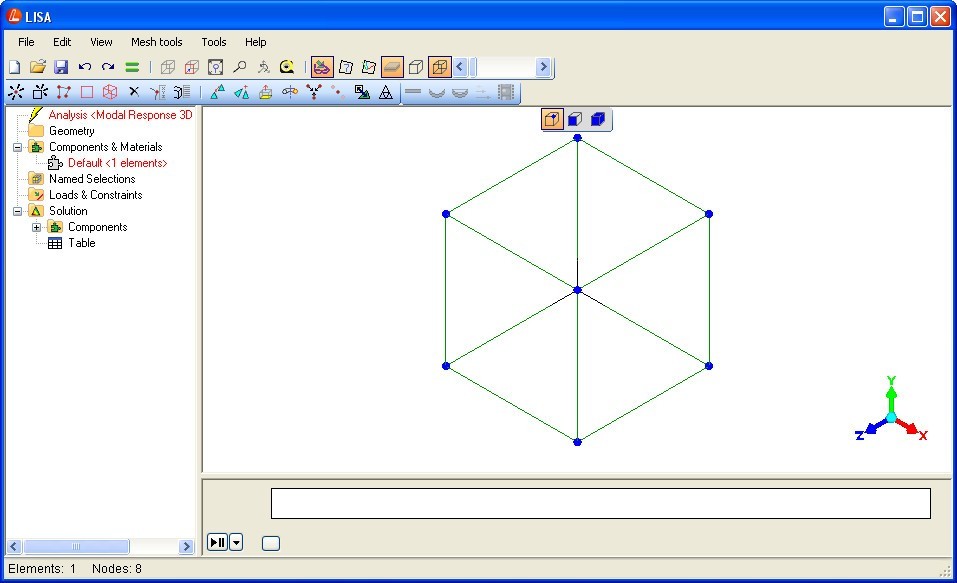Toggle the orange slab surface display

pos(392,67)
